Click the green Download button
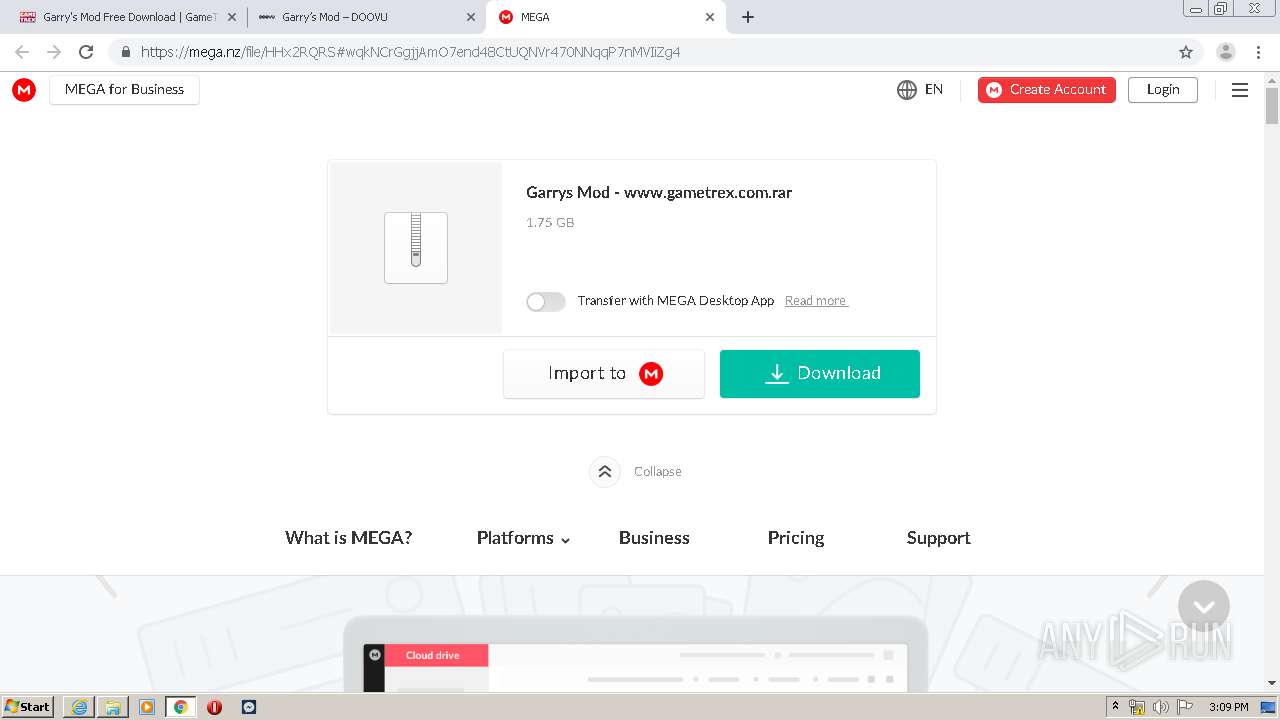Screen dimensions: 1280x720 click(820, 374)
